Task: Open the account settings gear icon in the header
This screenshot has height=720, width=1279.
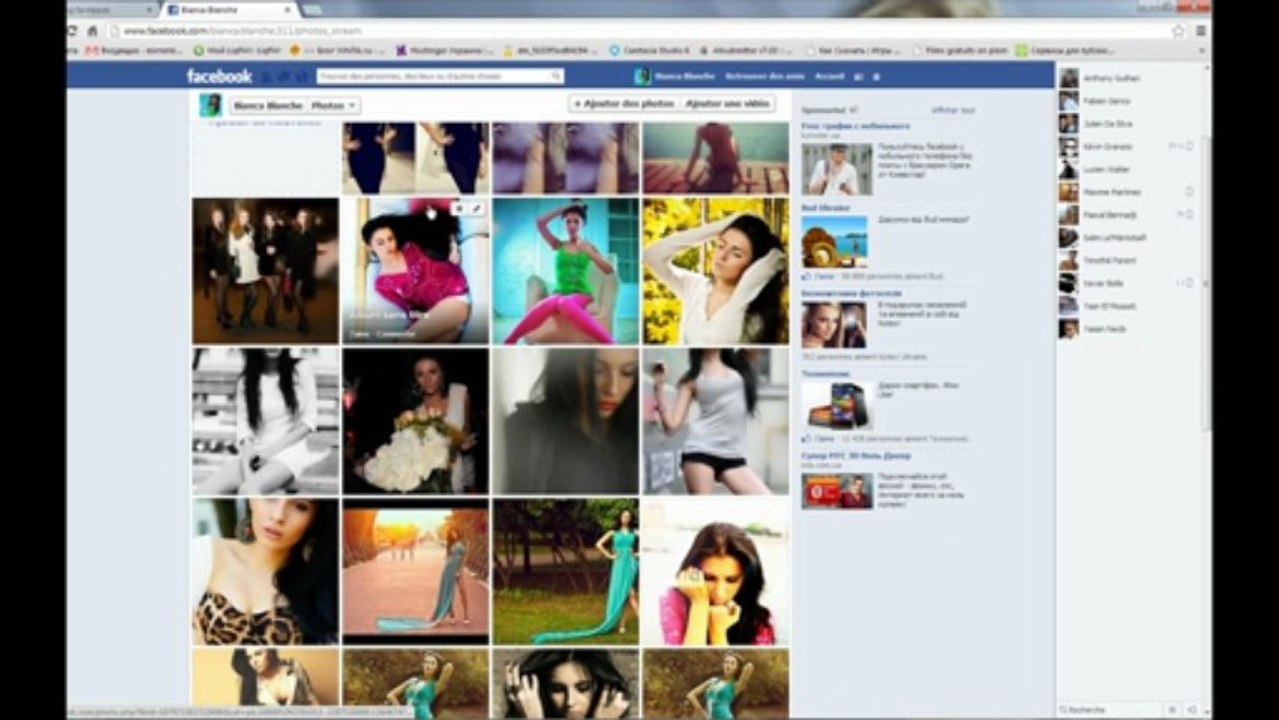Action: [877, 77]
